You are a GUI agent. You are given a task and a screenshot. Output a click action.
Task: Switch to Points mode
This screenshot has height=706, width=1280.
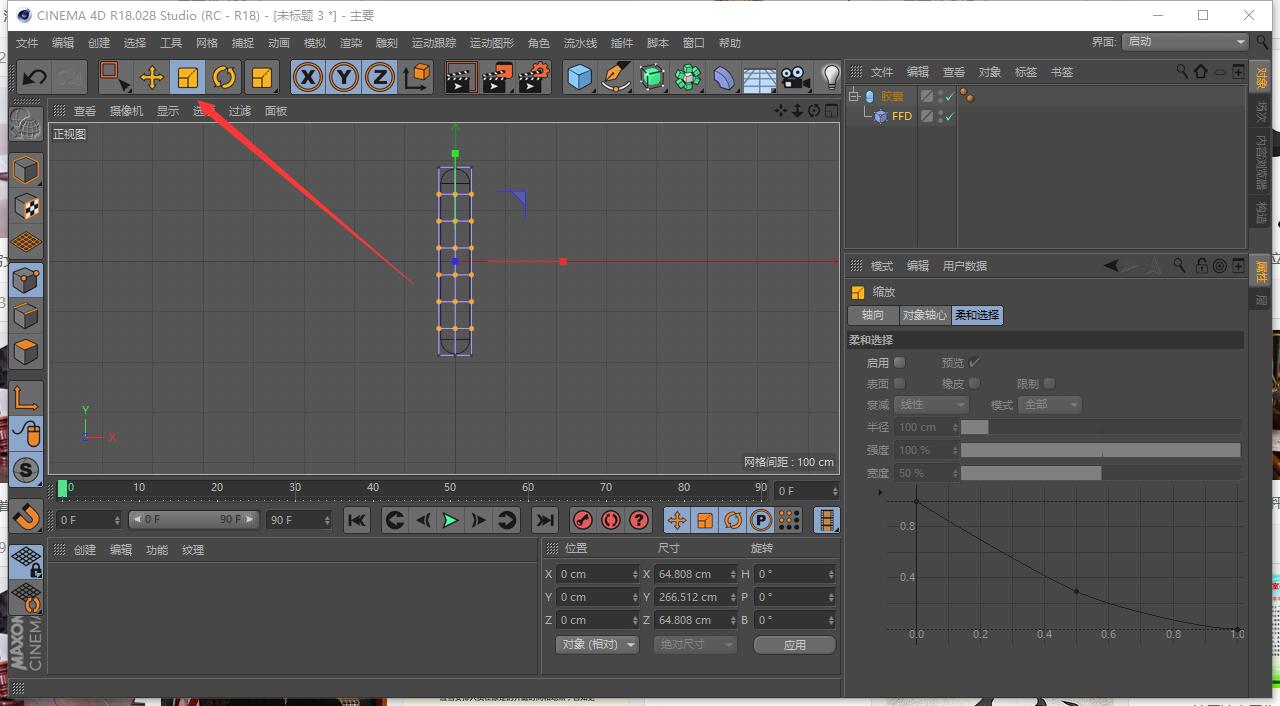(x=26, y=279)
